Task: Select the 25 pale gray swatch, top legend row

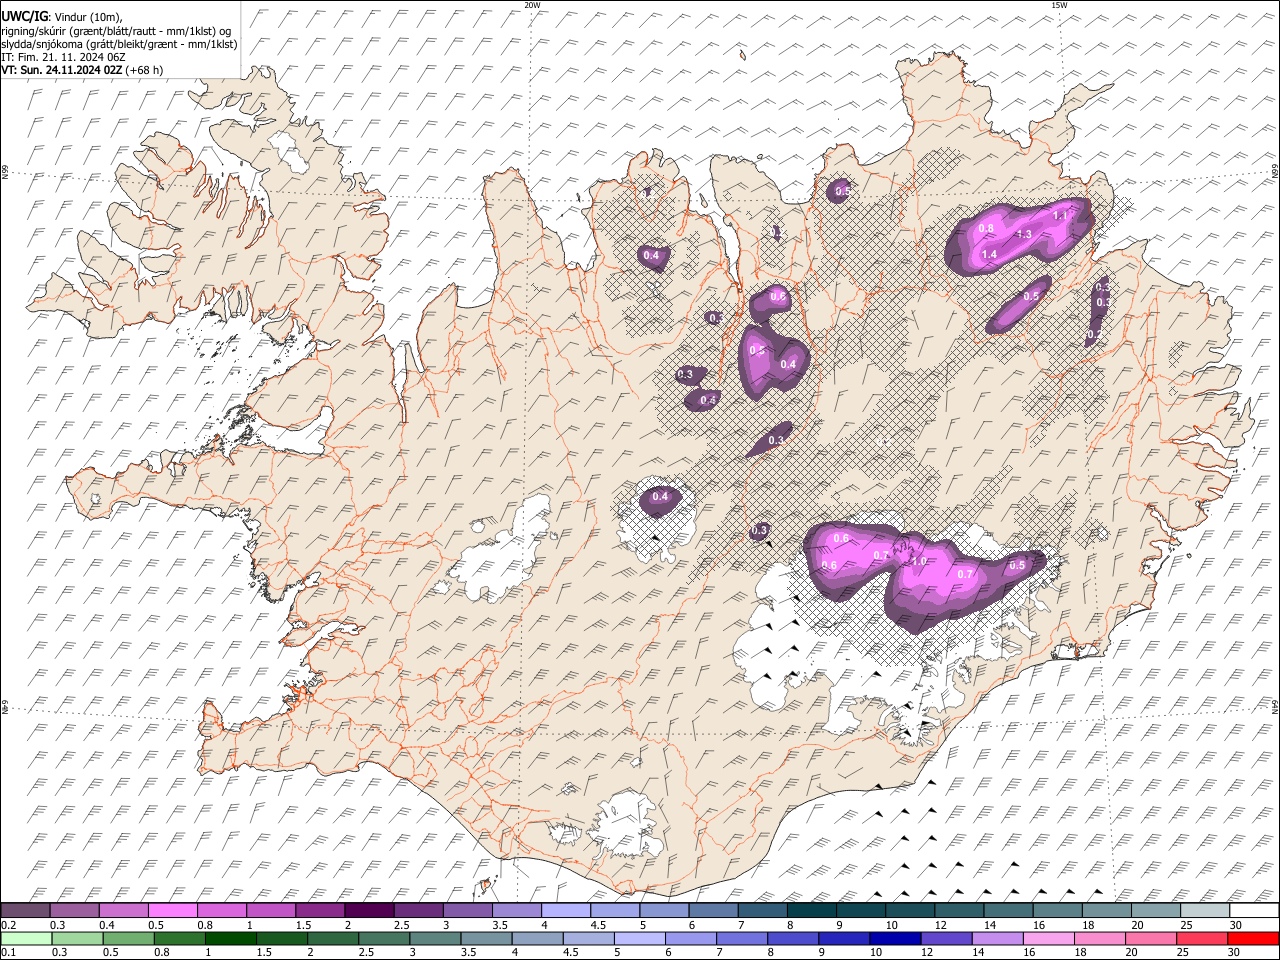Action: (1203, 911)
